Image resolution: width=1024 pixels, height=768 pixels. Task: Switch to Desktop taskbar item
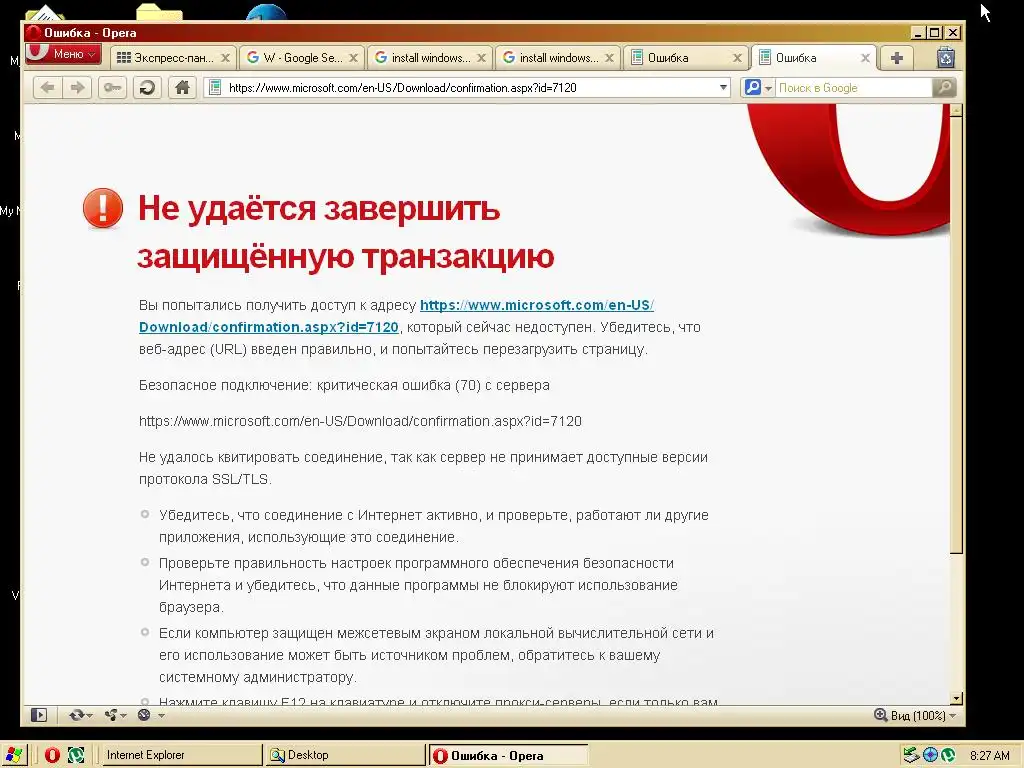coord(345,755)
